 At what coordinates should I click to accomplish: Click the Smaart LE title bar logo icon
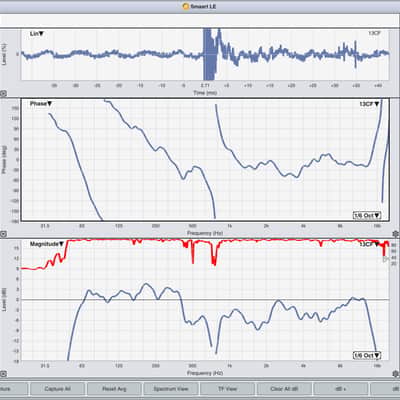[x=186, y=6]
